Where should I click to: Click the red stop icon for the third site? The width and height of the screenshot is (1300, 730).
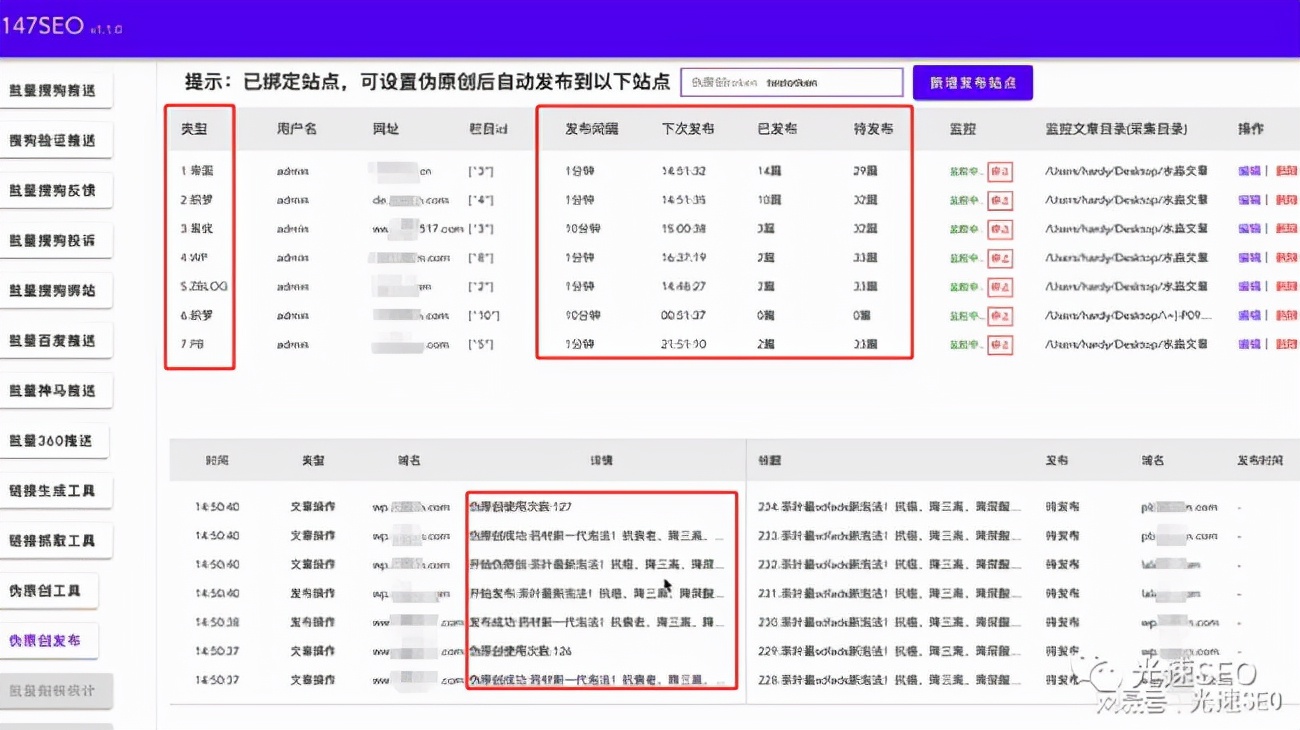[998, 228]
